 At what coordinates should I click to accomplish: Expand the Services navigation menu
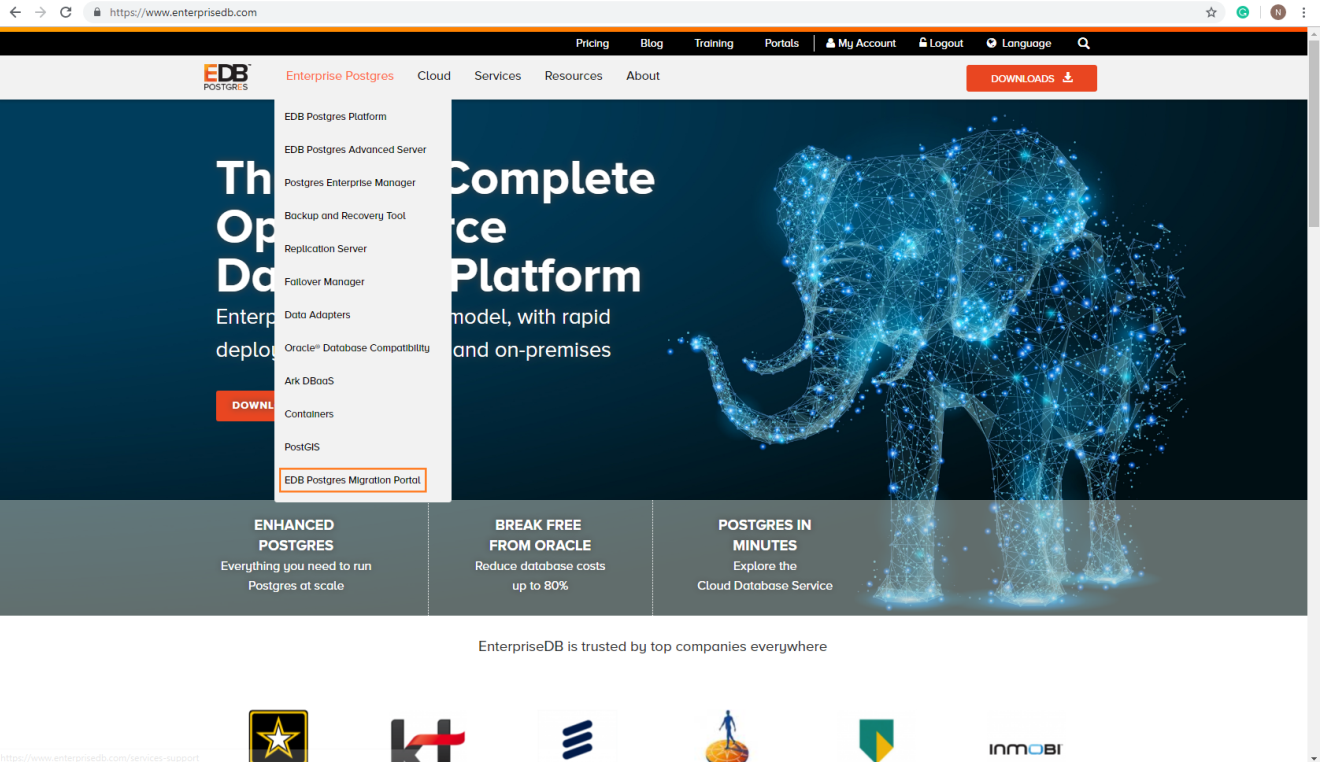[x=498, y=76]
